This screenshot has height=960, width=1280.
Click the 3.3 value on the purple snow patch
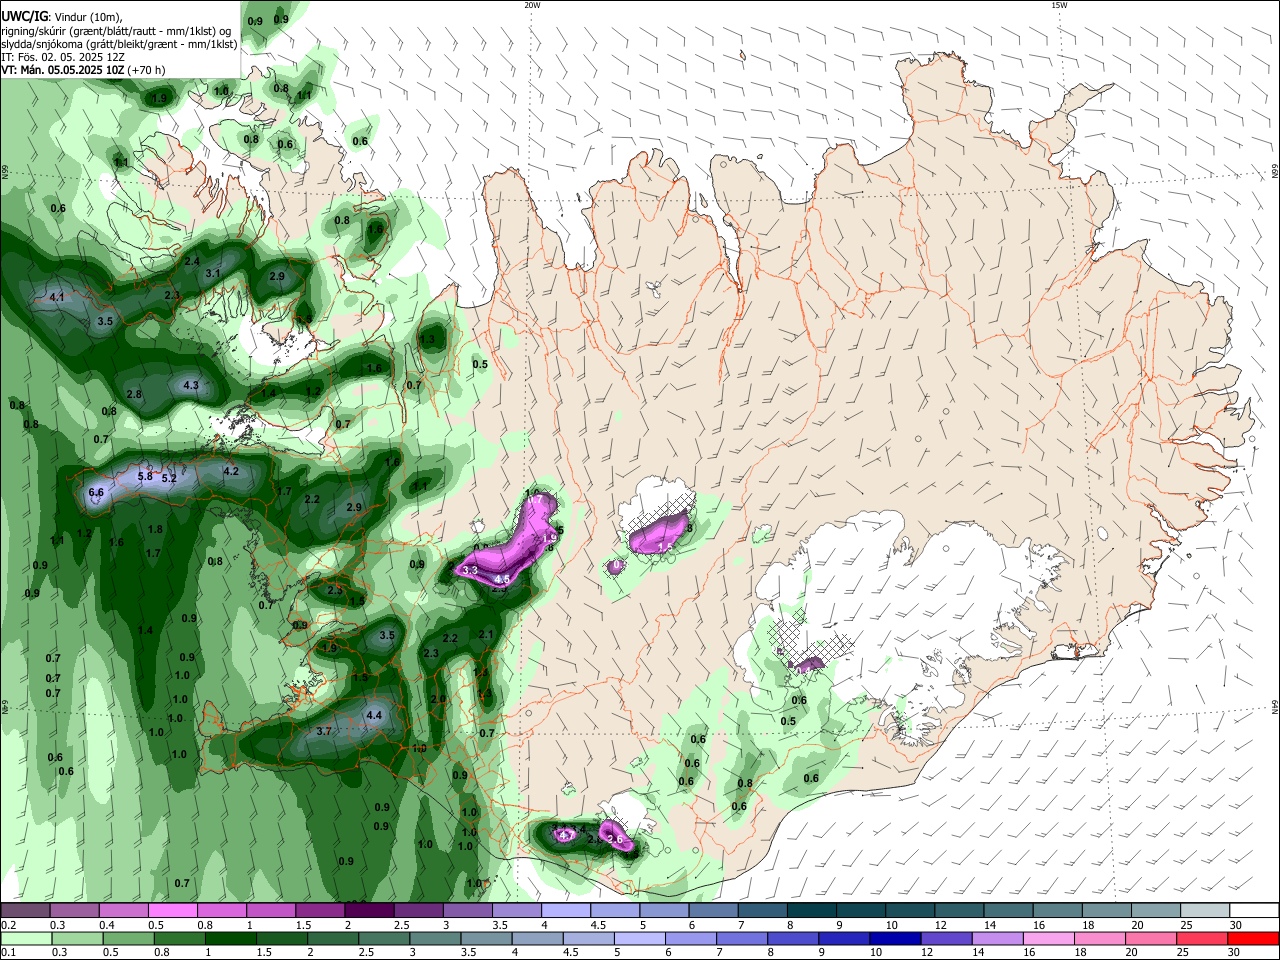(471, 569)
